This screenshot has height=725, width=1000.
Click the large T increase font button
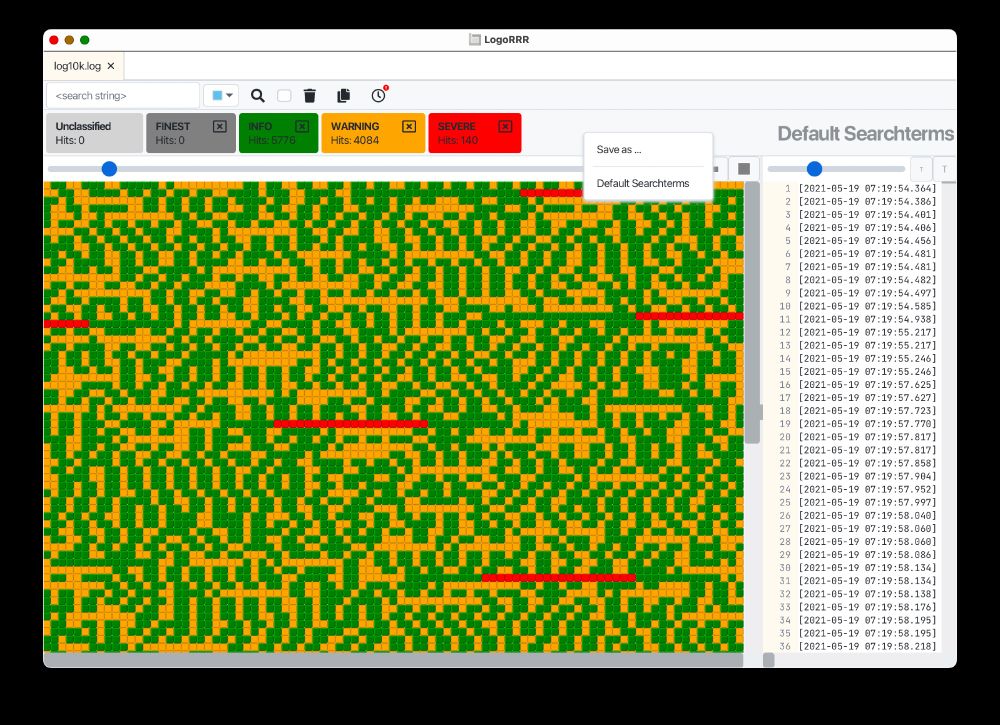[945, 169]
